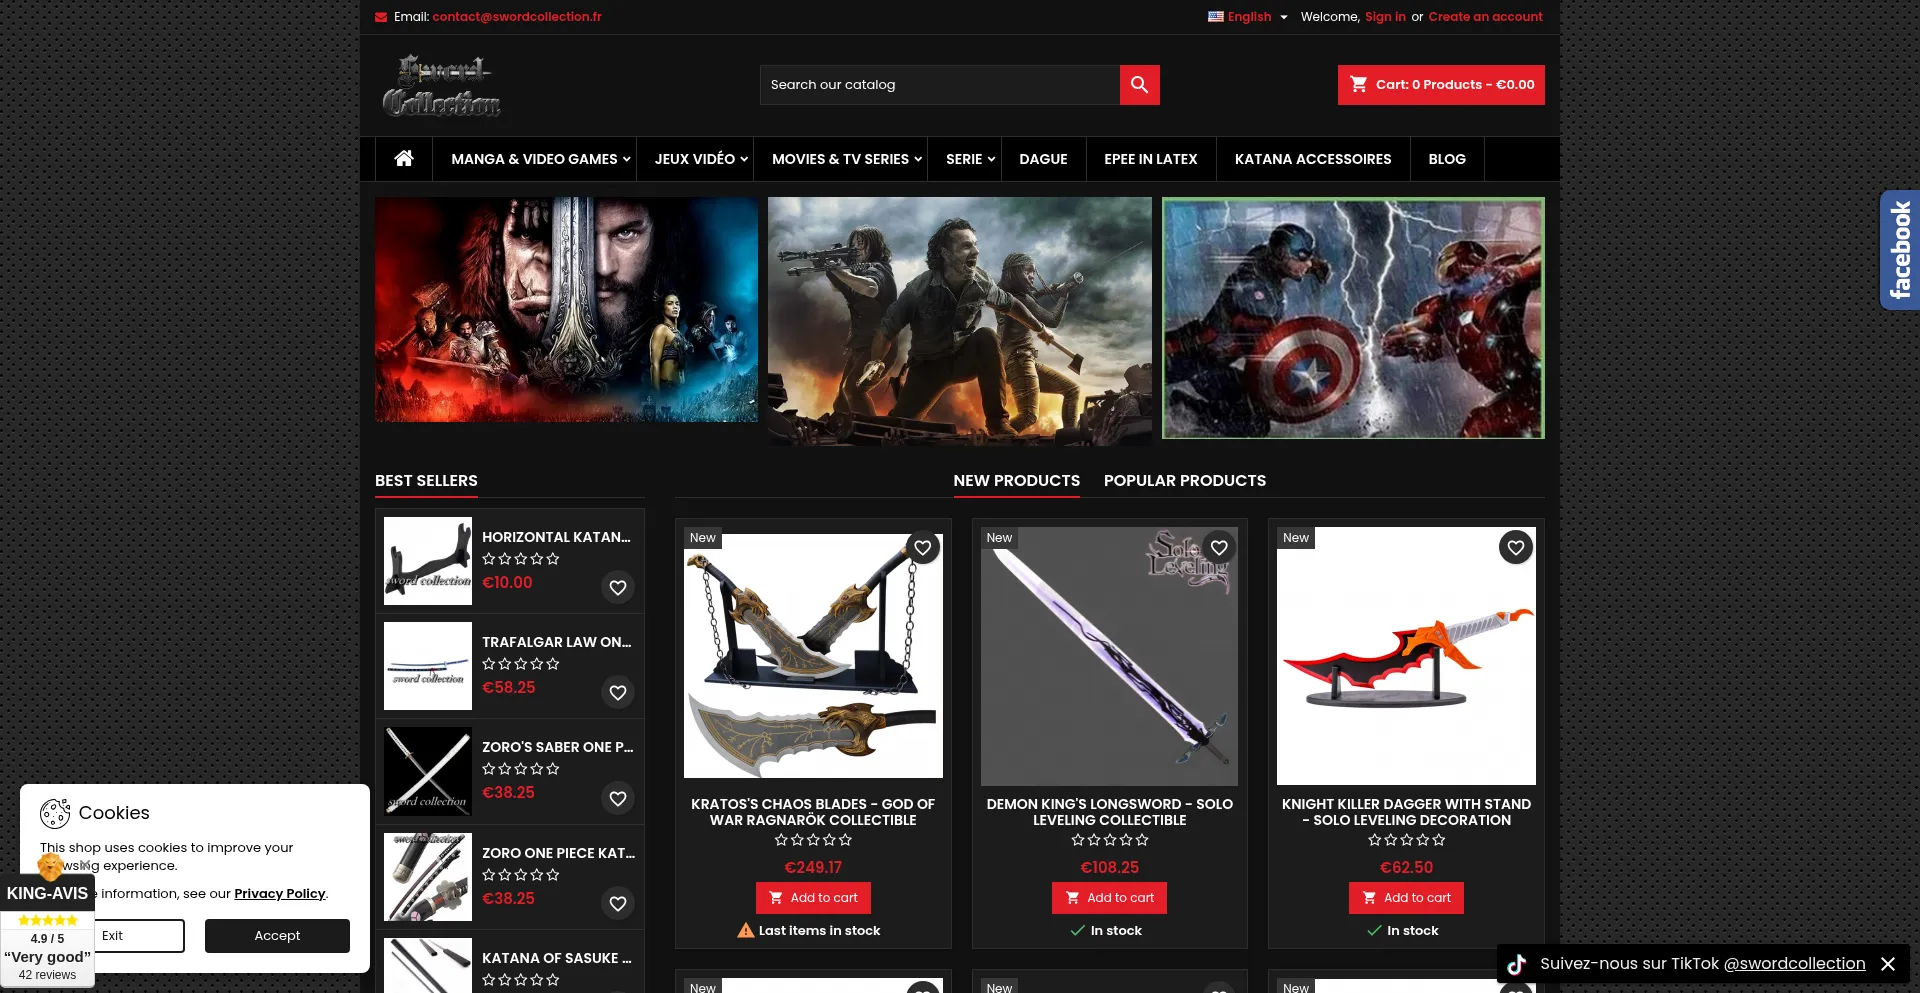Click the Sword Collection logo

[441, 86]
